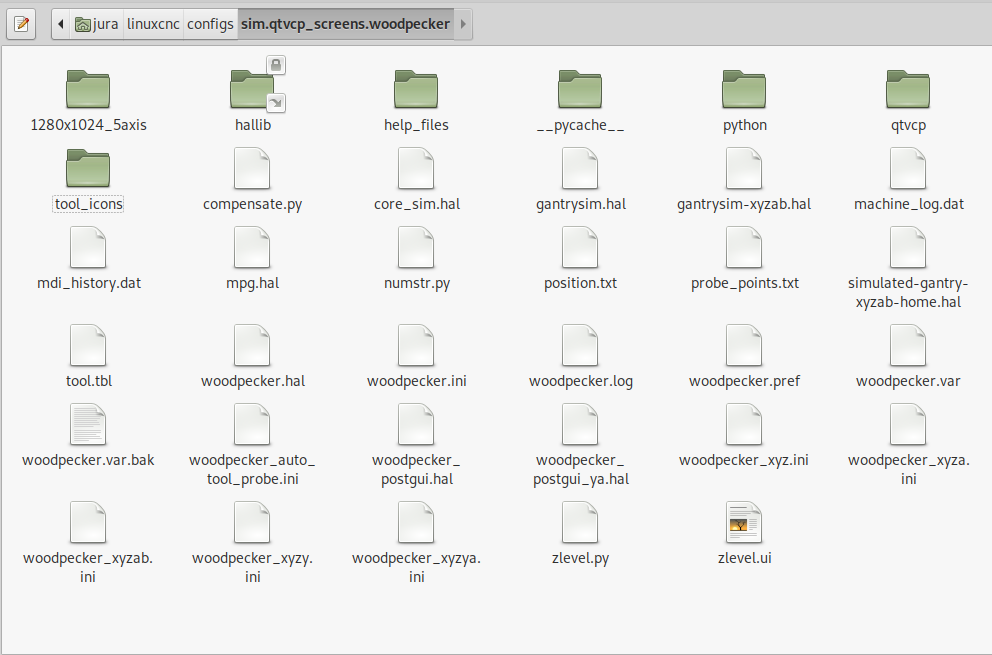
Task: Select the zlevel.py file icon
Action: point(580,523)
